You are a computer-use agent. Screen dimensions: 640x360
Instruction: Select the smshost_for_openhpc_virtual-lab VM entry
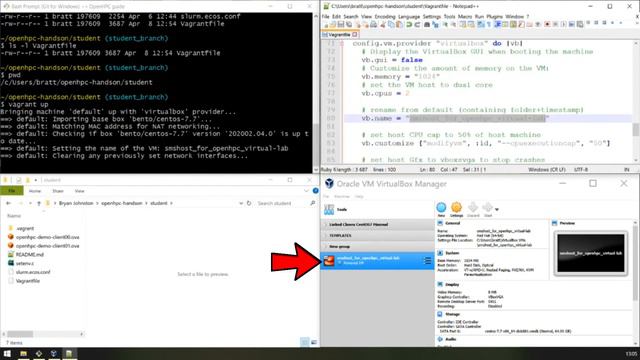[377, 260]
